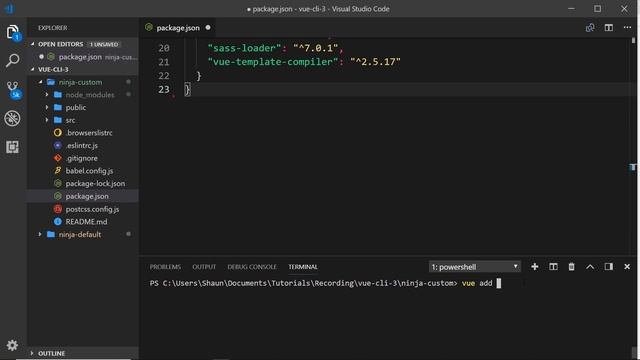The width and height of the screenshot is (640, 360).
Task: Open babel.config.js file
Action: tap(89, 171)
